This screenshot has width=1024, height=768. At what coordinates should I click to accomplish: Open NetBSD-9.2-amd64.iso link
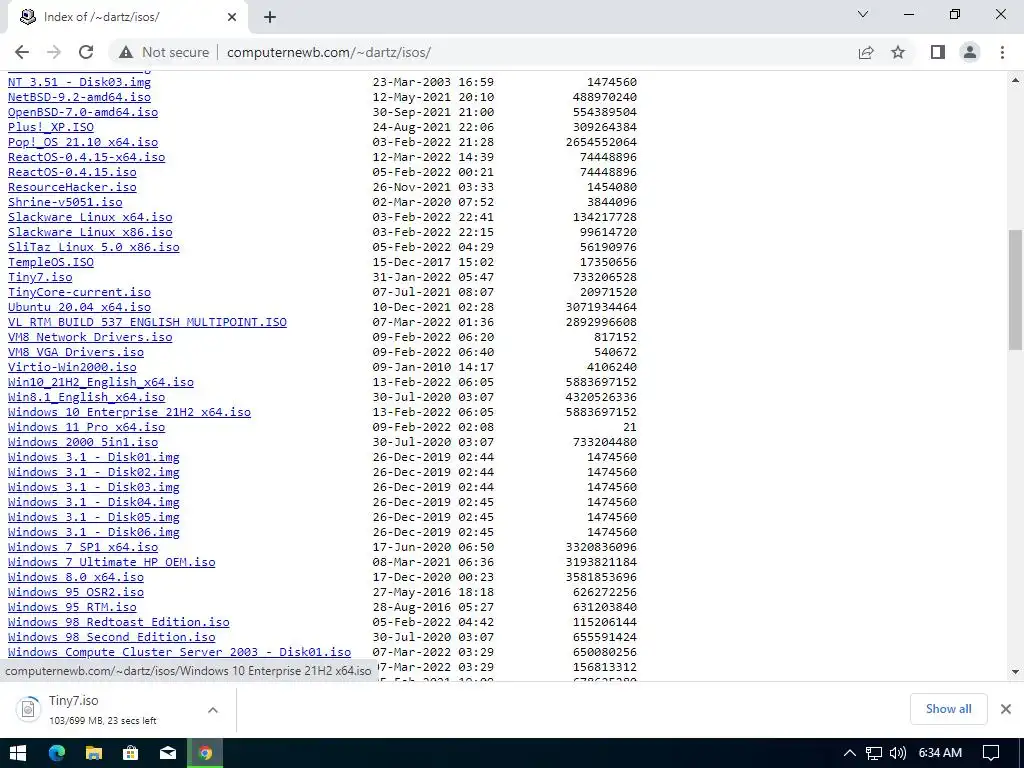click(79, 97)
